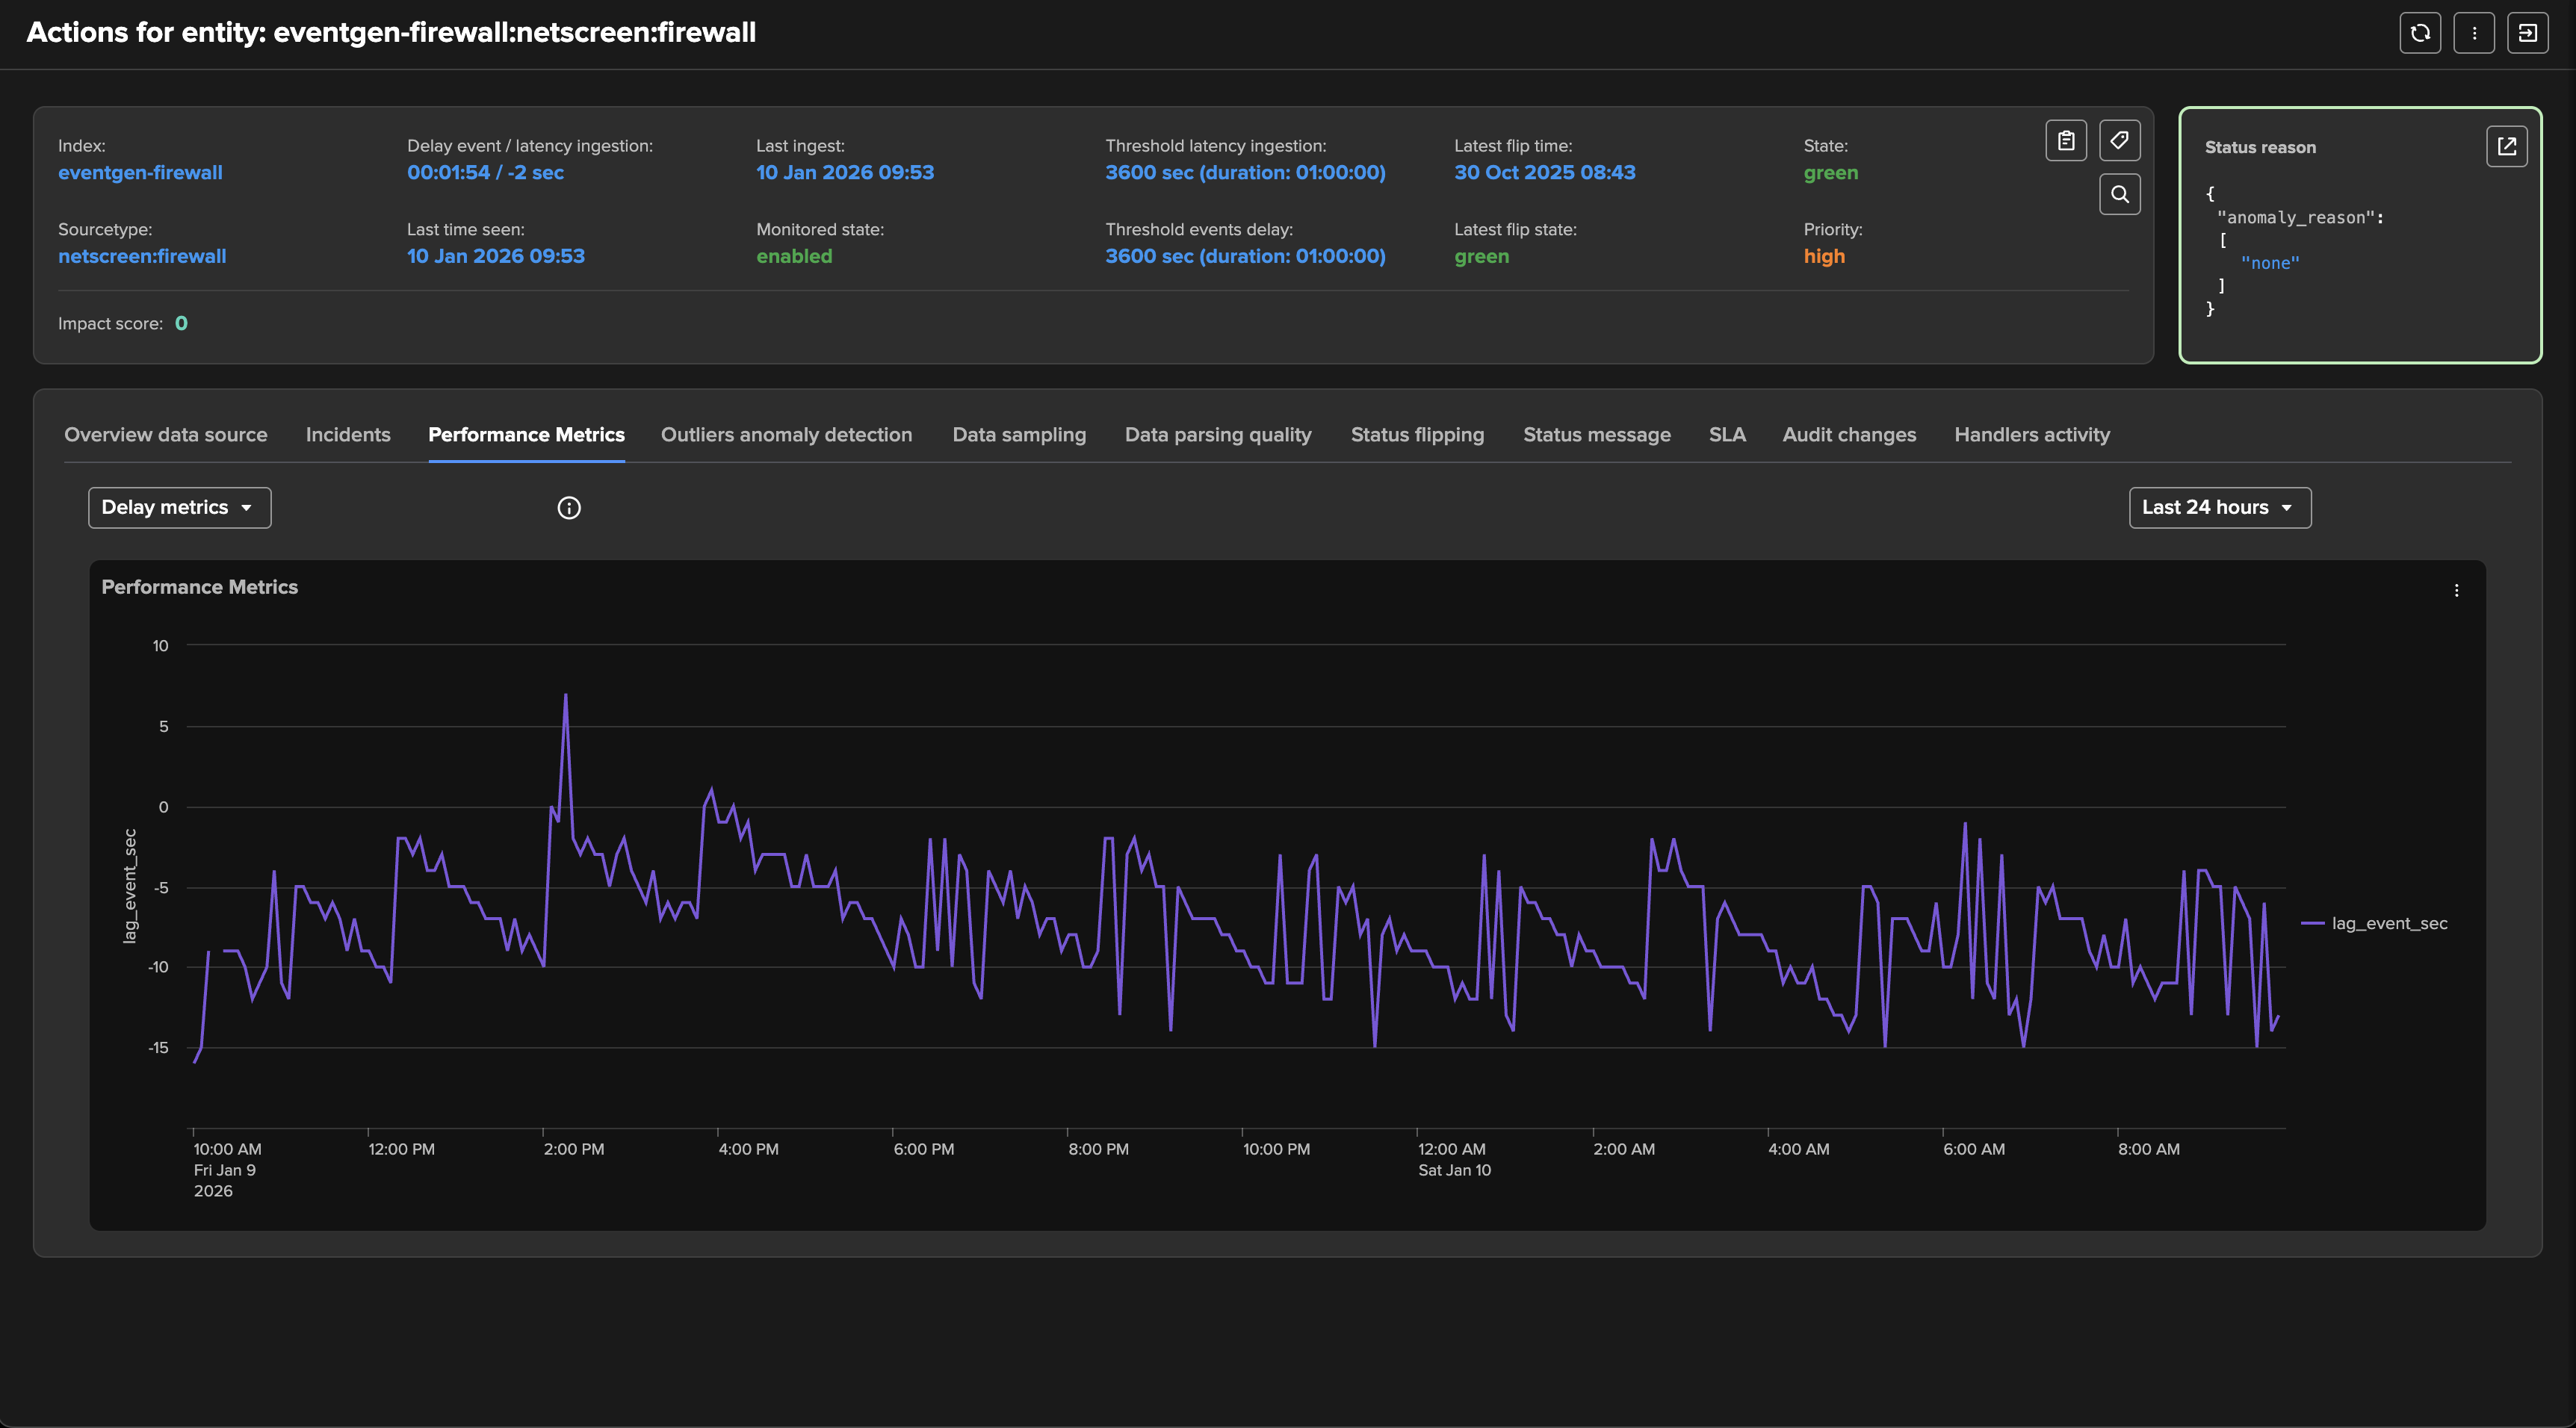Click the netscreen:firewall sourcetype link
Screen dimensions: 2576x1428
(142, 256)
